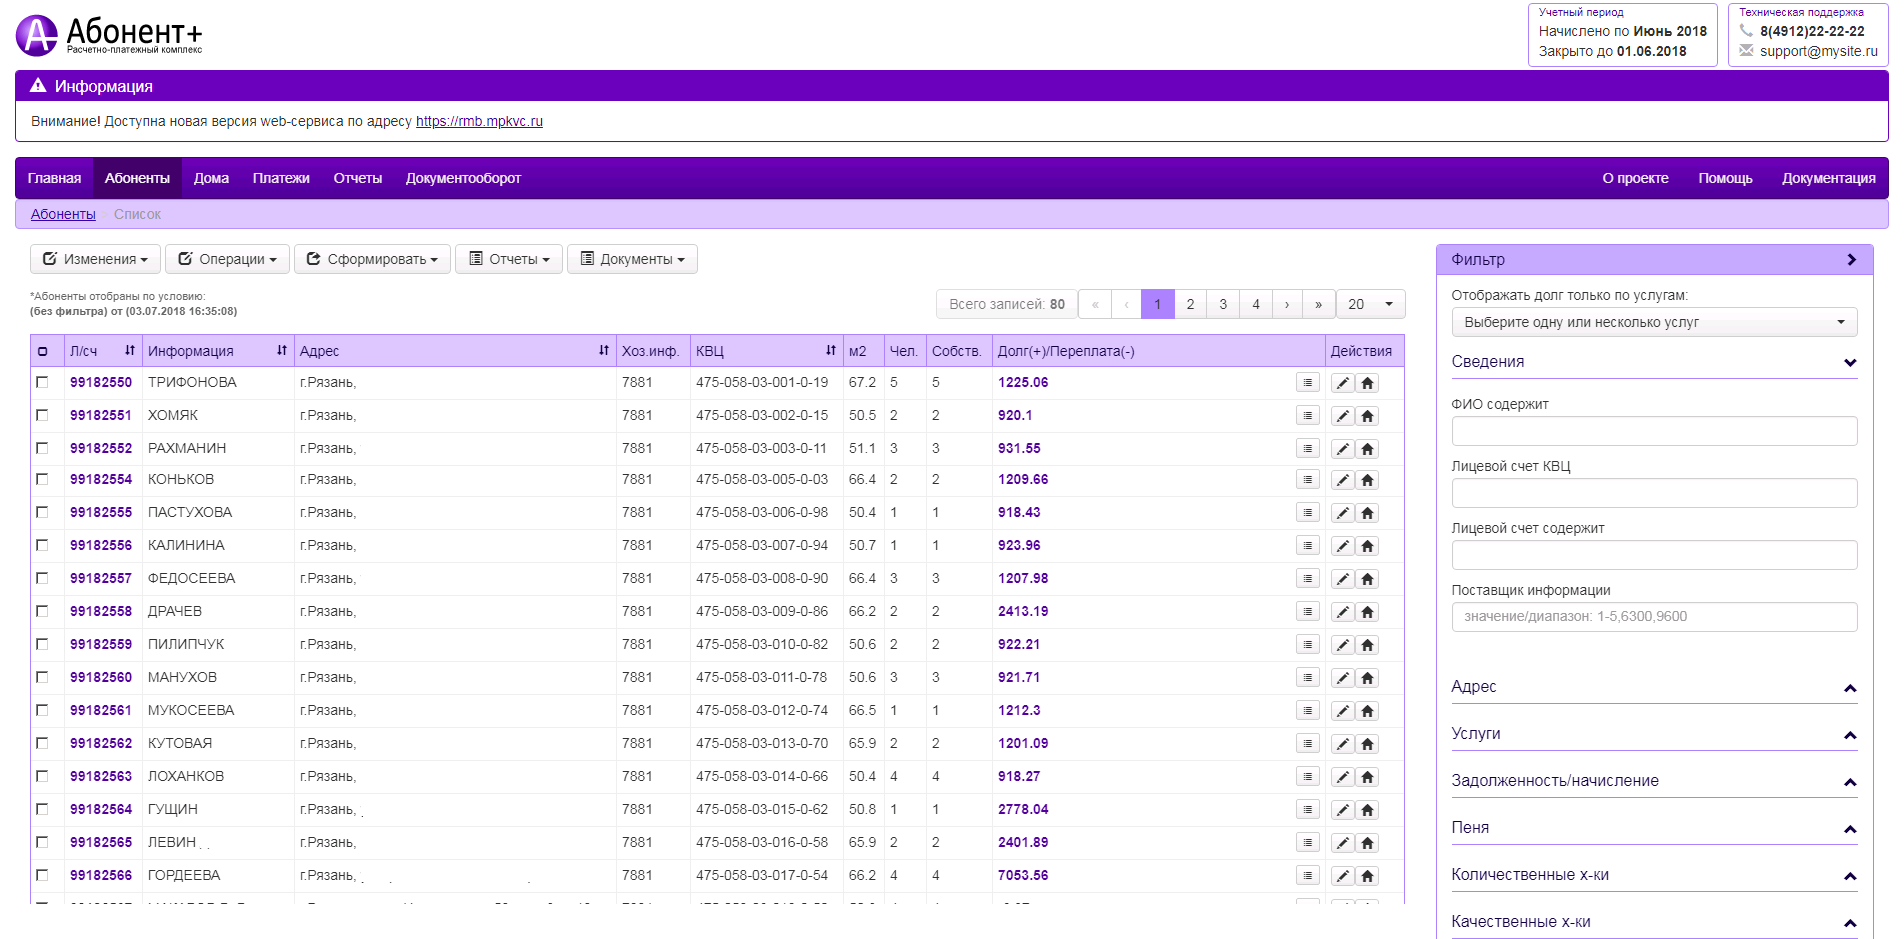The height and width of the screenshot is (939, 1904).
Task: Open Документация in top navigation
Action: 1828,178
